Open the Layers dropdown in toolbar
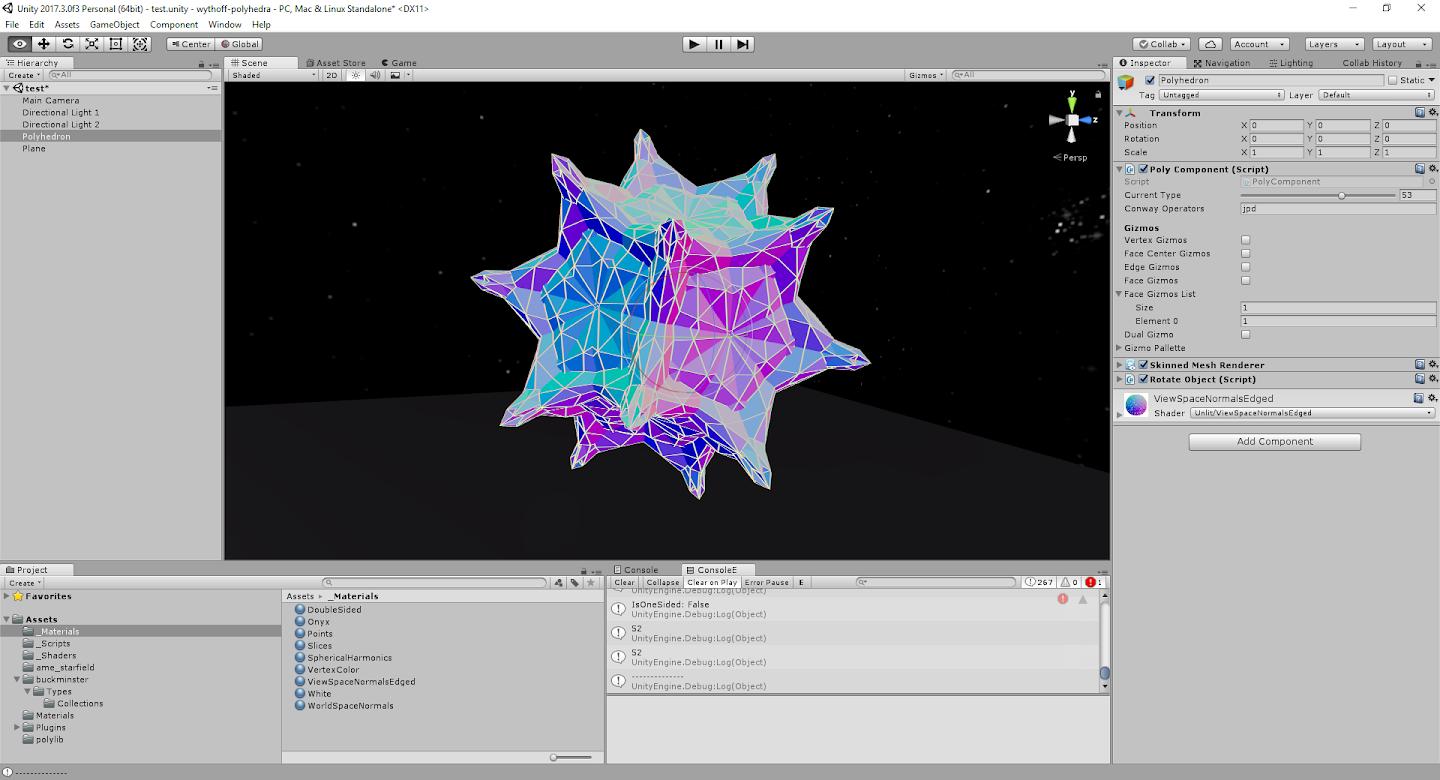 click(x=1335, y=44)
